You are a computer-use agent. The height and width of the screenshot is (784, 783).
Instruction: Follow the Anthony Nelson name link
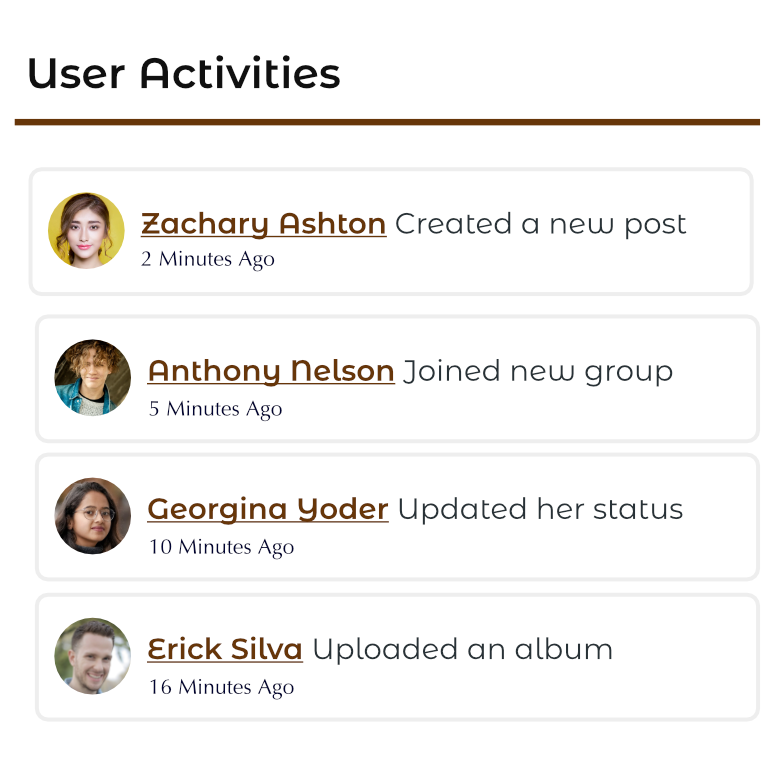[x=271, y=371]
